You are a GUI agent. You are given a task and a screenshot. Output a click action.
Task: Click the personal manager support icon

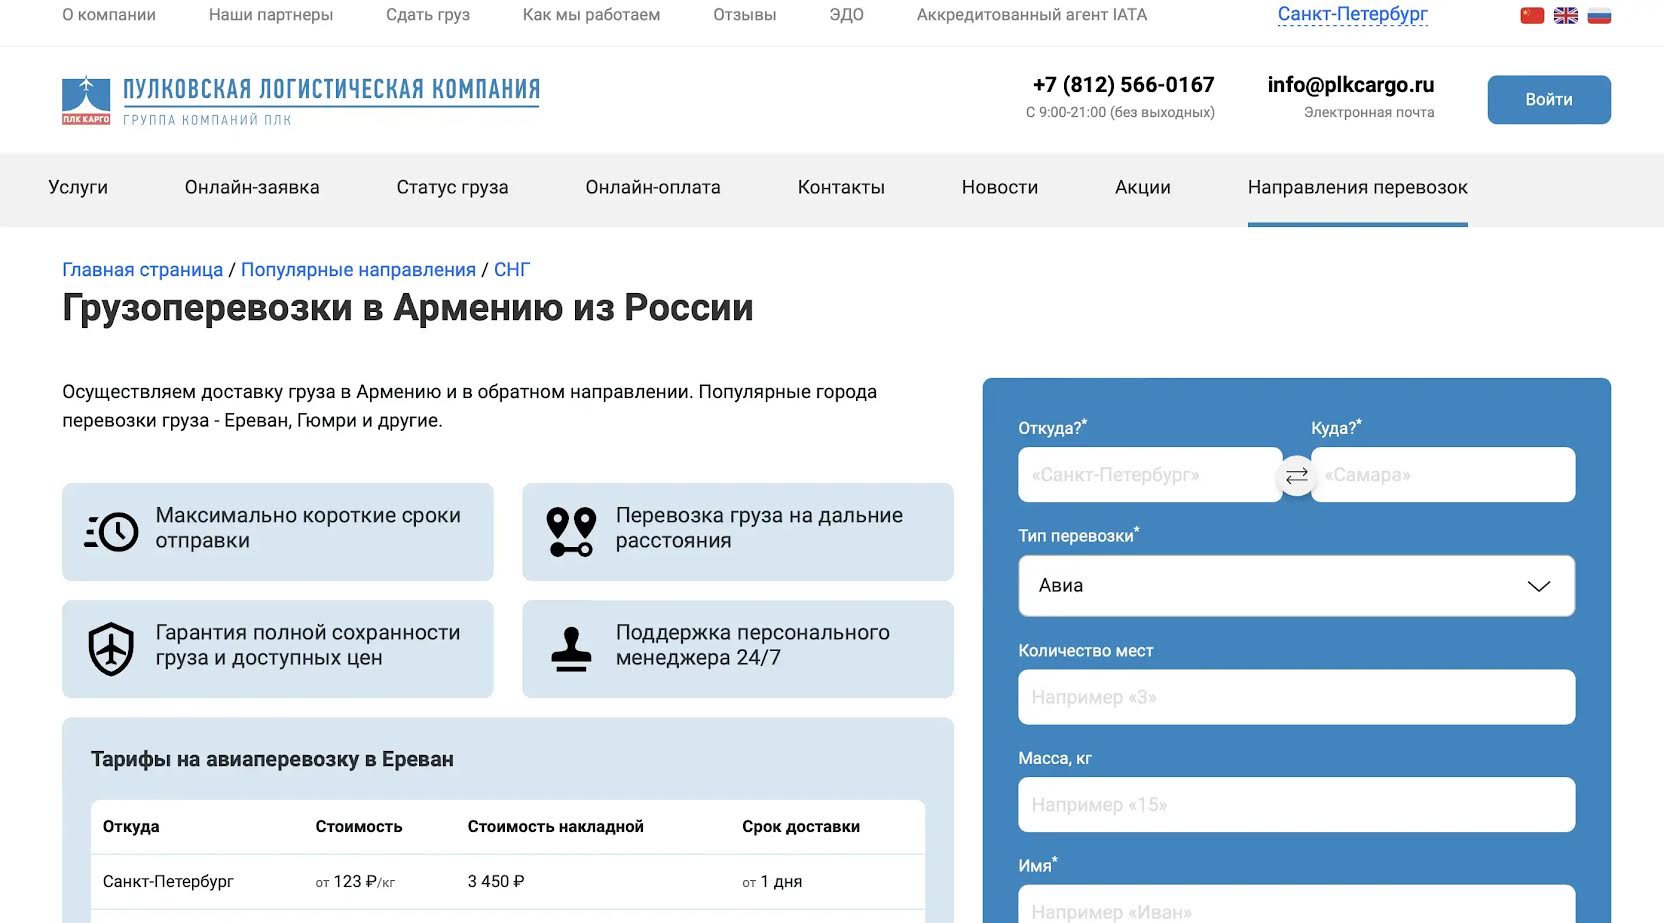[571, 649]
